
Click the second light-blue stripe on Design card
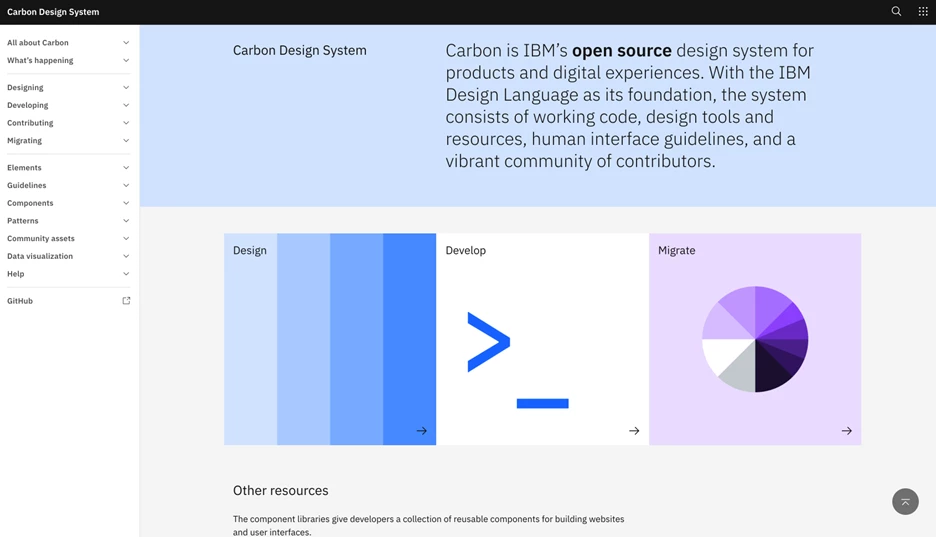click(303, 339)
